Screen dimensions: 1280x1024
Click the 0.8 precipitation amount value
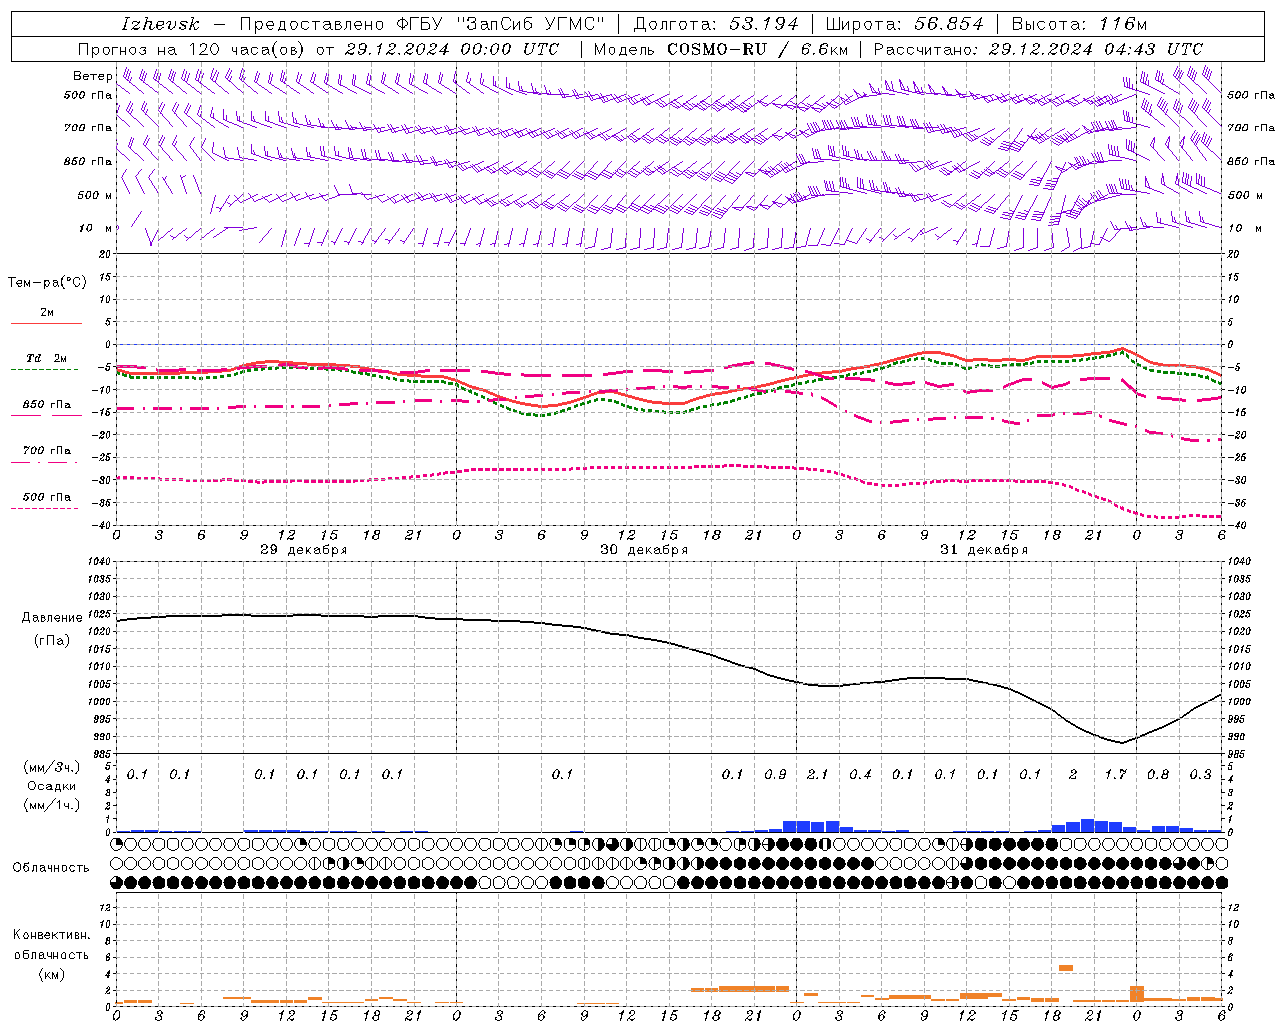tap(1158, 774)
